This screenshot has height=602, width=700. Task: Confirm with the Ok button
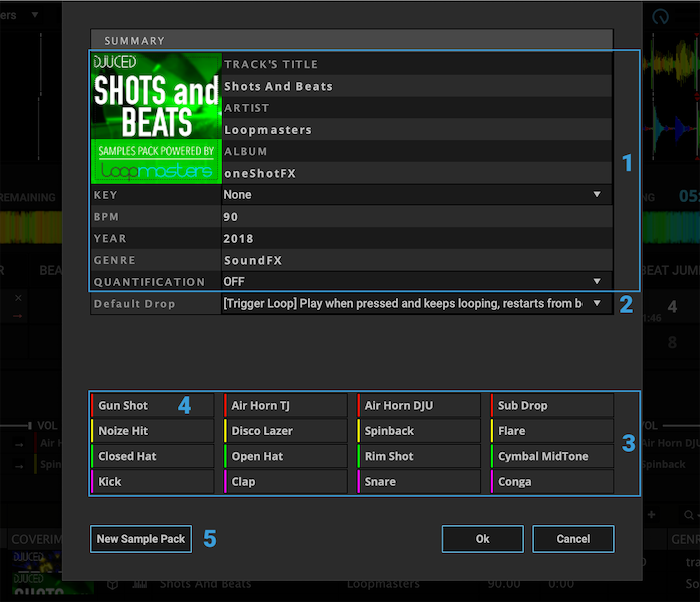(482, 539)
